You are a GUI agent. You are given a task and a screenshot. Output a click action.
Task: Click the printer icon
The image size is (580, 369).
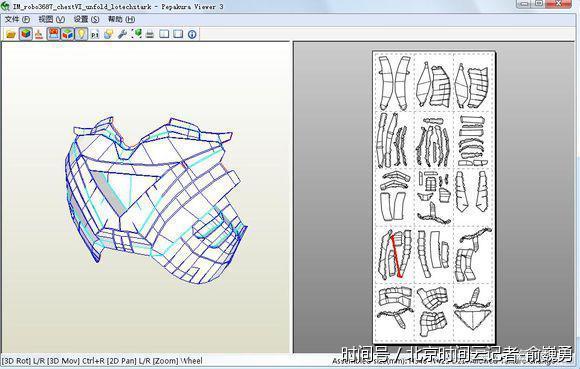pos(150,34)
